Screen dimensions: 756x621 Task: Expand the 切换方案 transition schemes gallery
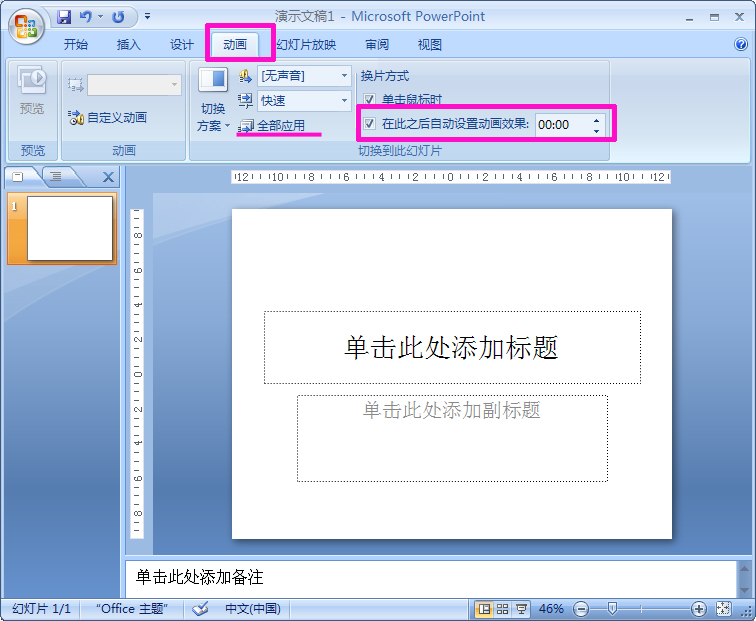pyautogui.click(x=213, y=118)
